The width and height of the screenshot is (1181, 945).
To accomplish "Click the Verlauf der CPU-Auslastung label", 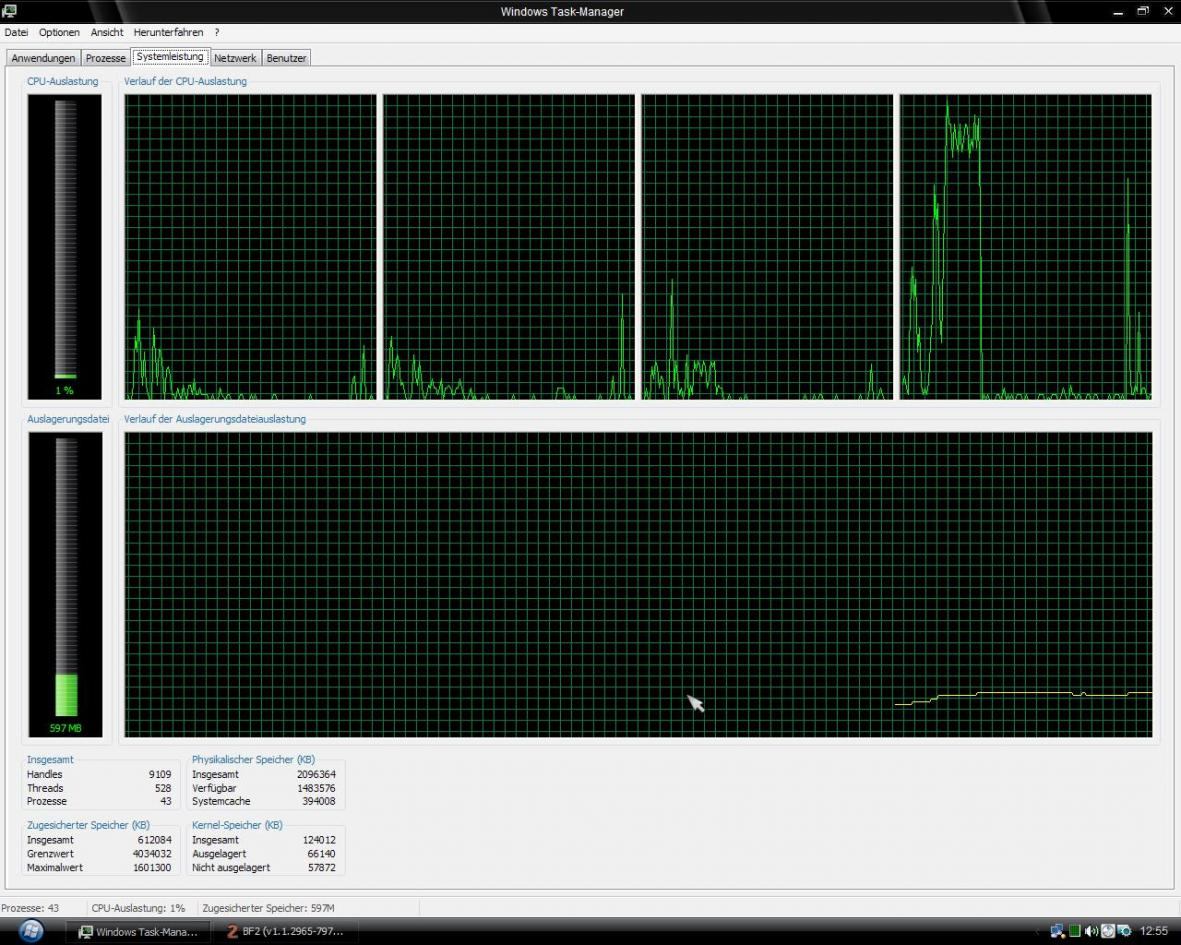I will 185,81.
